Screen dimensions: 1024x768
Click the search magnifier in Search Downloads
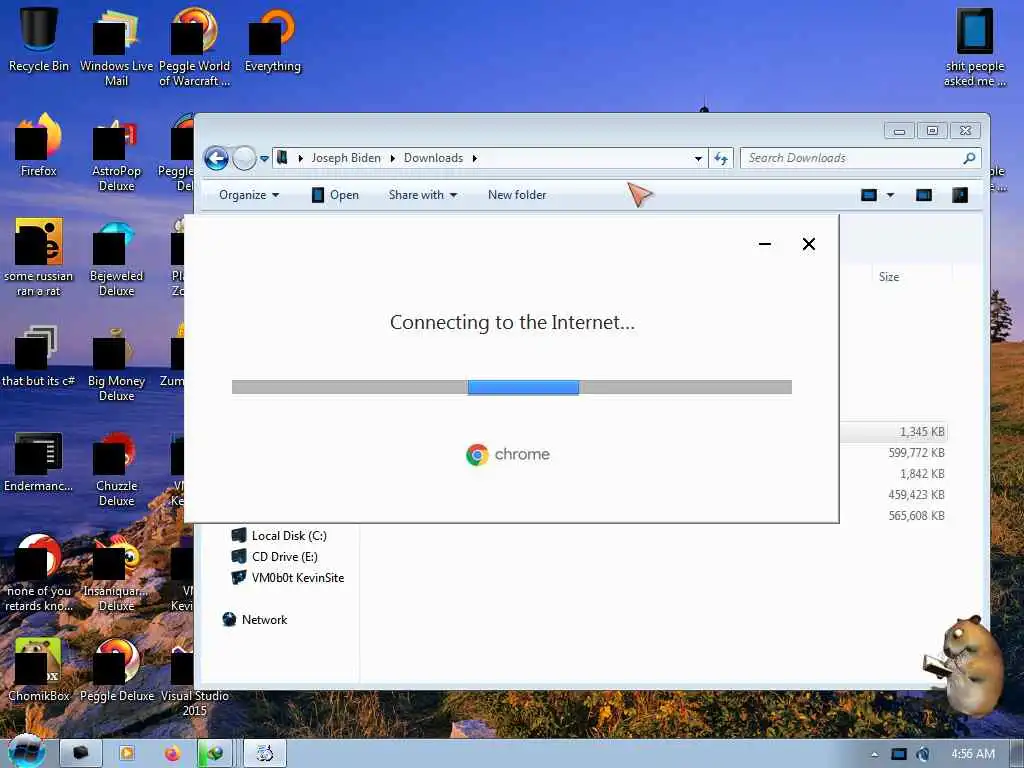tap(969, 158)
